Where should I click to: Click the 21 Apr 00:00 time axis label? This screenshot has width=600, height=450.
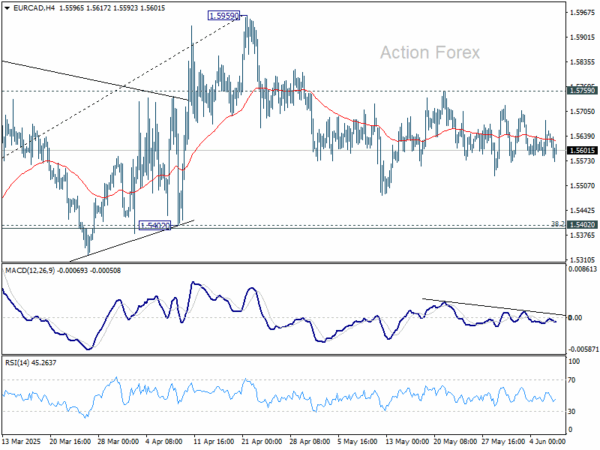(262, 442)
